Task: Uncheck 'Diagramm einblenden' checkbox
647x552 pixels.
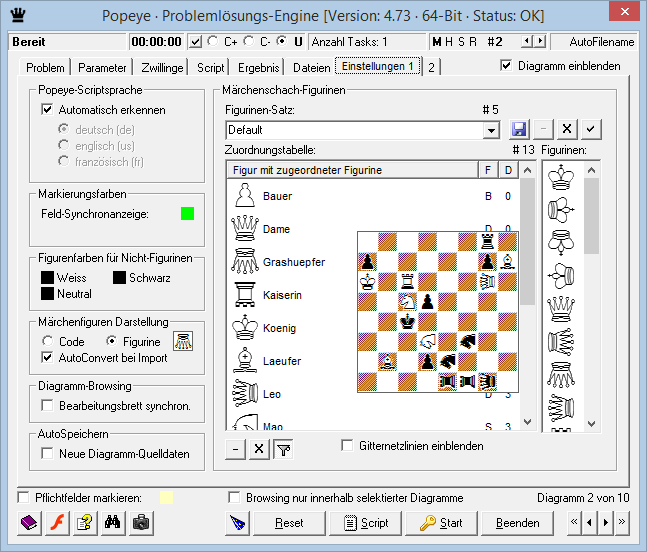Action: pos(506,66)
